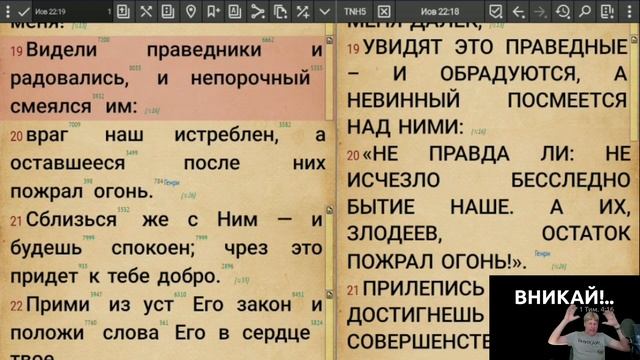Screen dimensions: 640x360
Task: Click the shuffle-plus arrows icon
Action: tap(302, 11)
